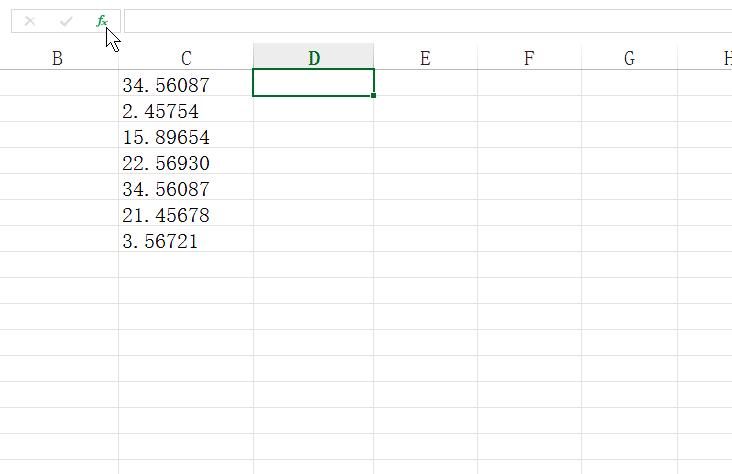732x474 pixels.
Task: Select column F header
Action: tap(529, 58)
